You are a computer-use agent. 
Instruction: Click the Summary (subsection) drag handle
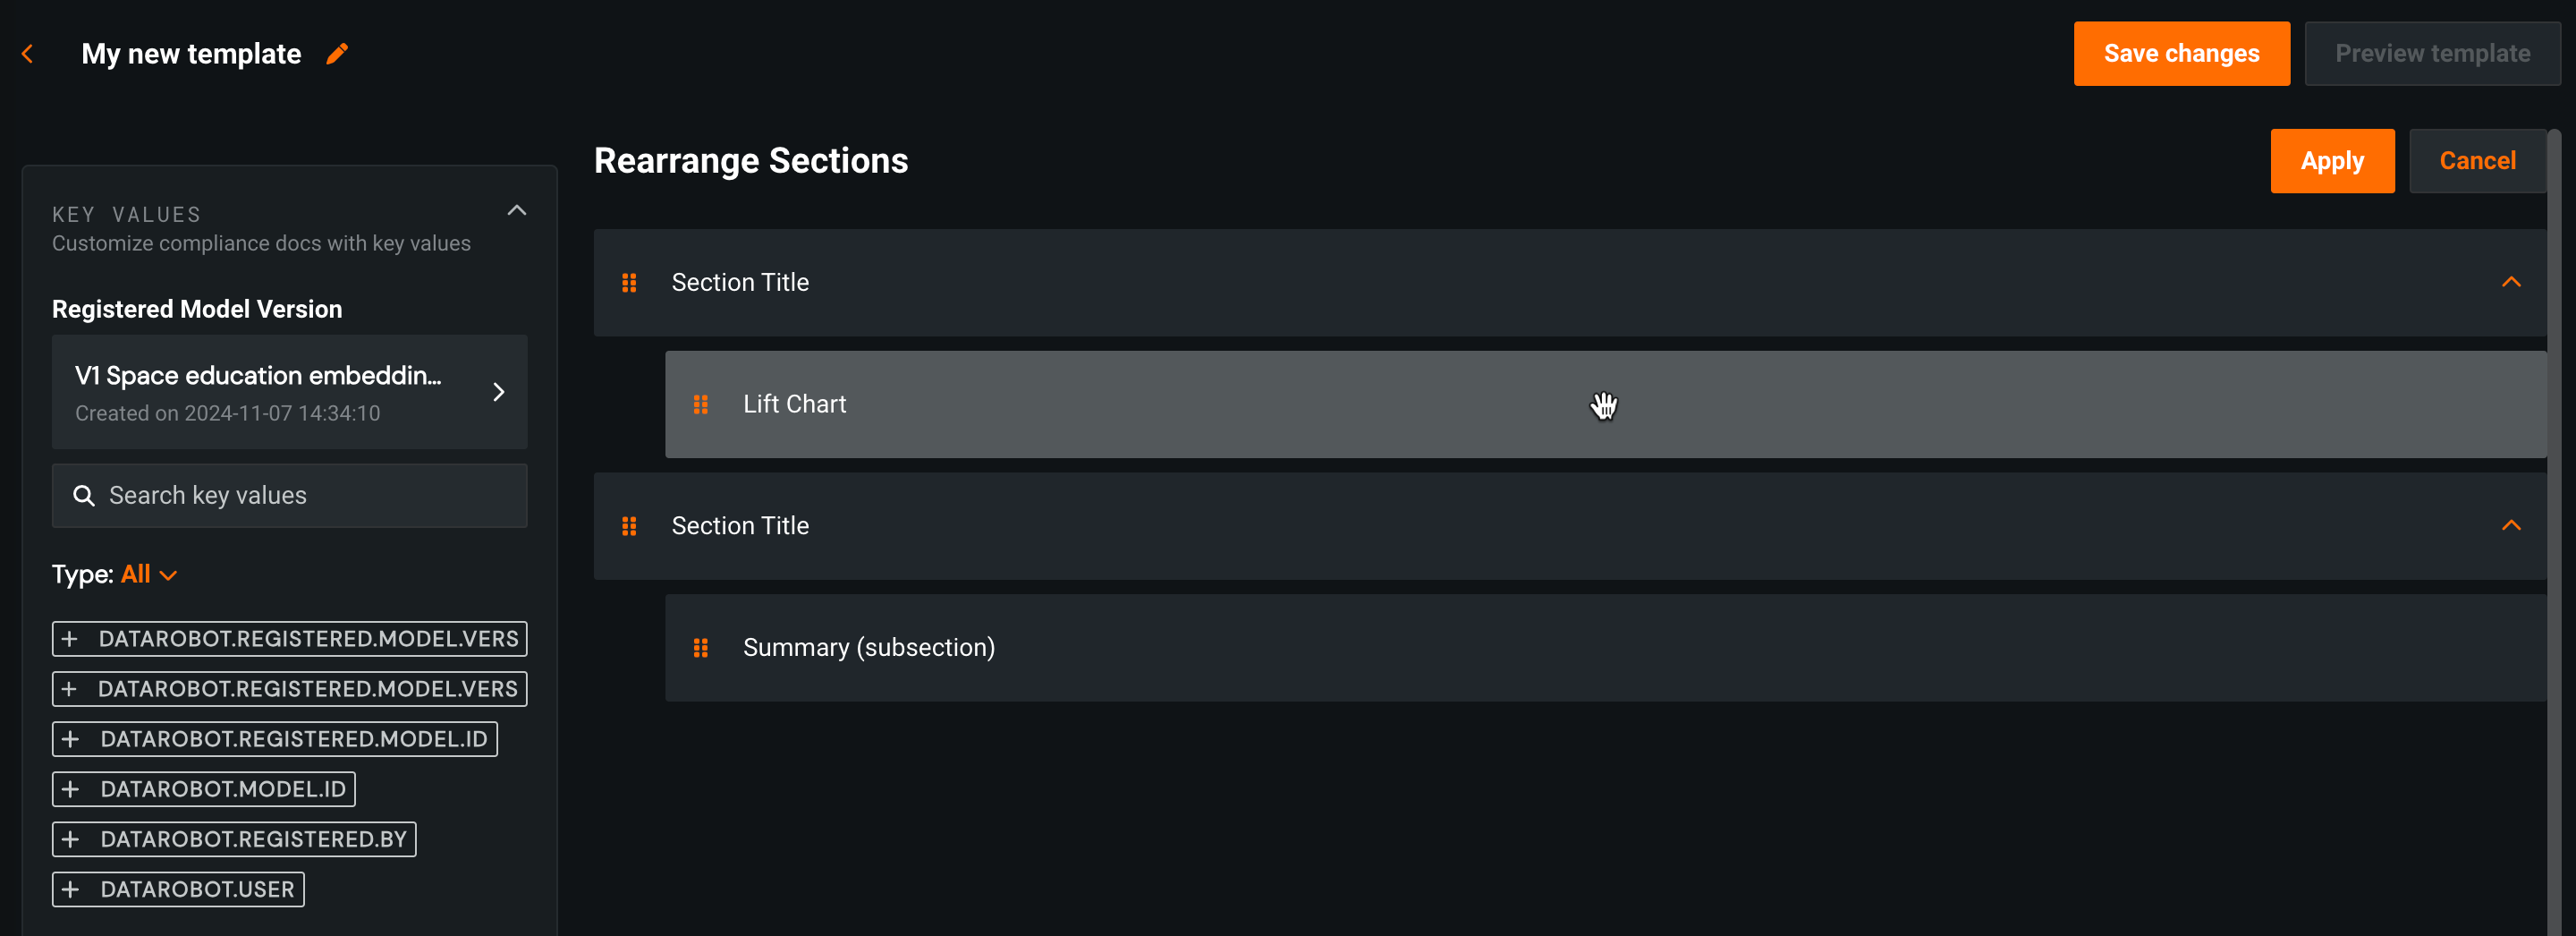pyautogui.click(x=700, y=648)
